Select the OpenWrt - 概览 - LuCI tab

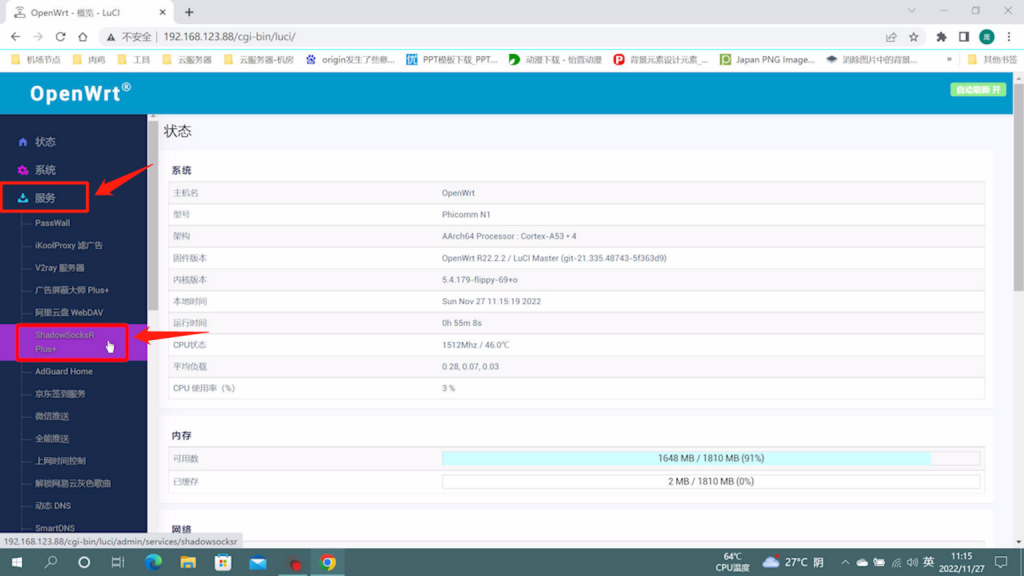[x=90, y=12]
